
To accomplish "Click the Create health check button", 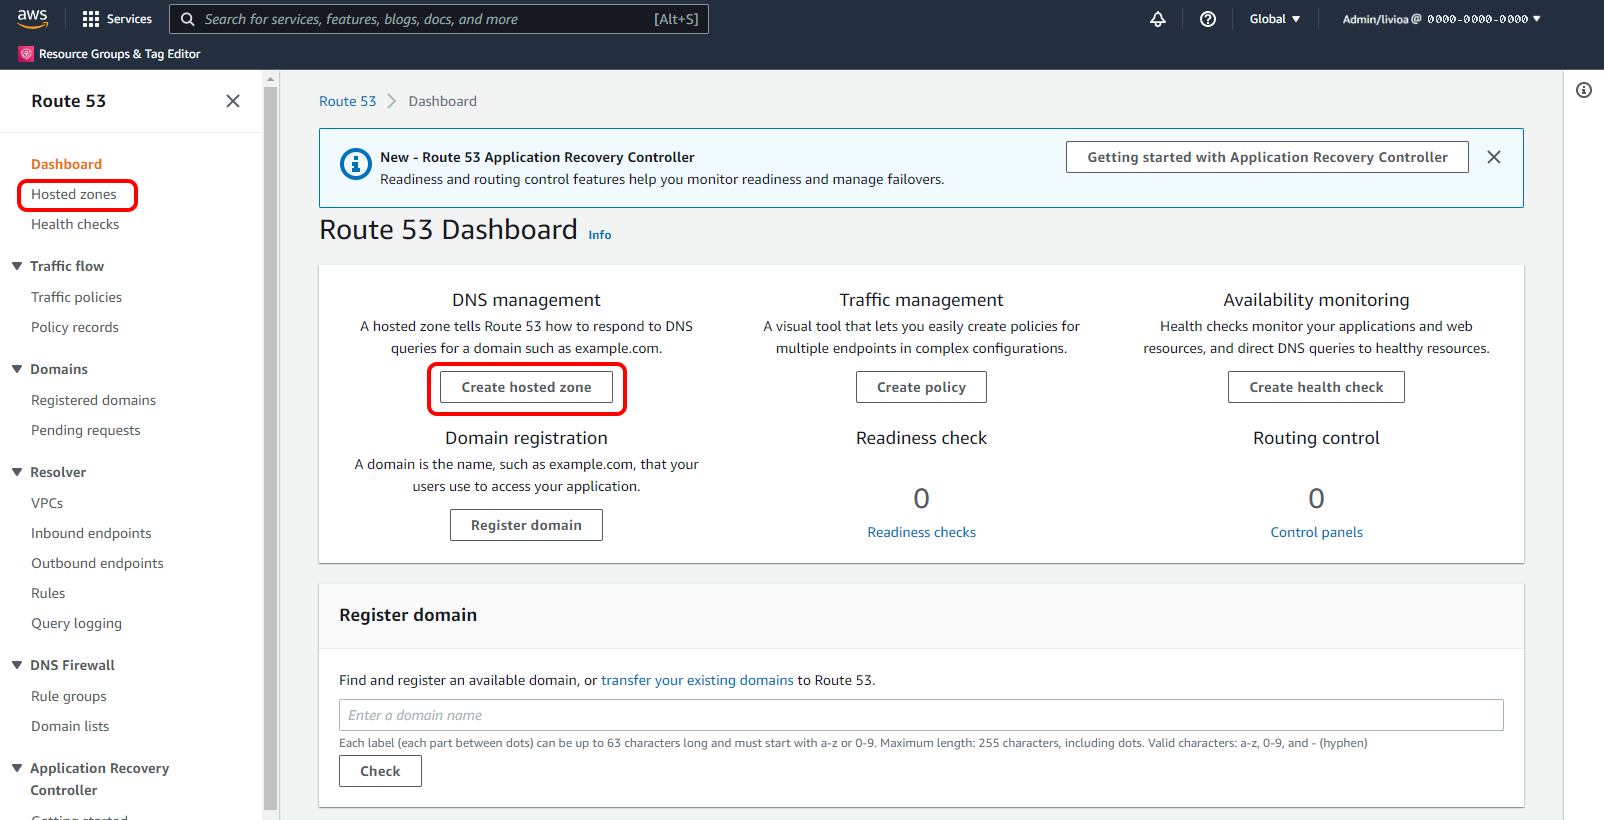I will coord(1316,387).
